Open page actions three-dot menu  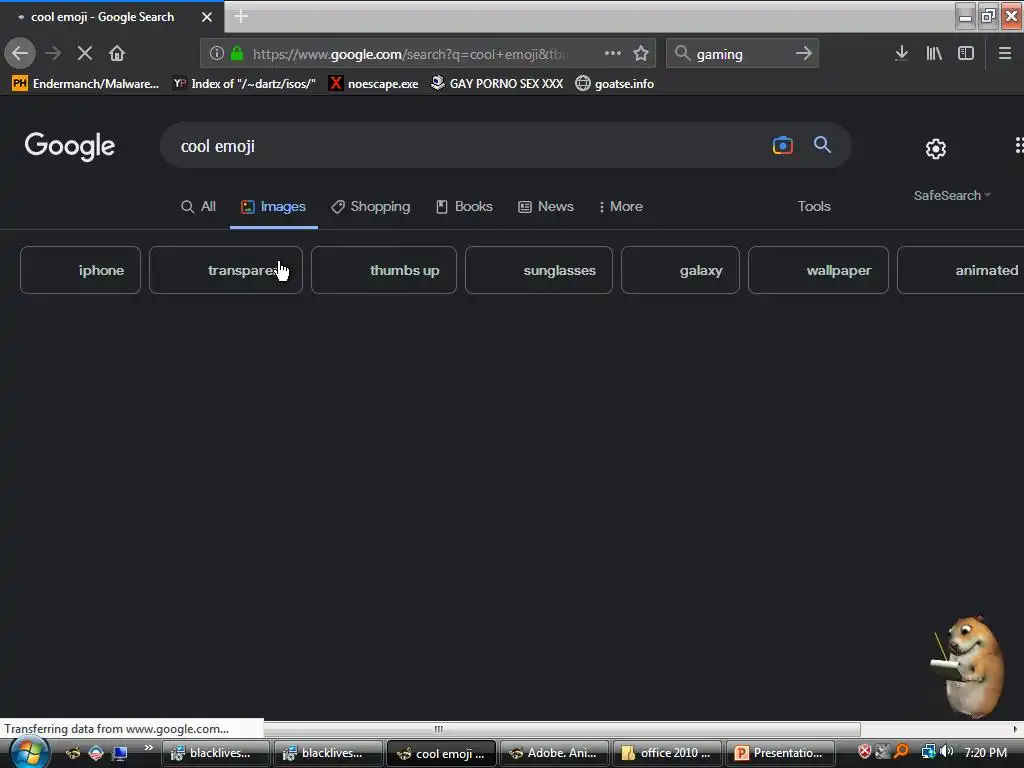pos(613,54)
